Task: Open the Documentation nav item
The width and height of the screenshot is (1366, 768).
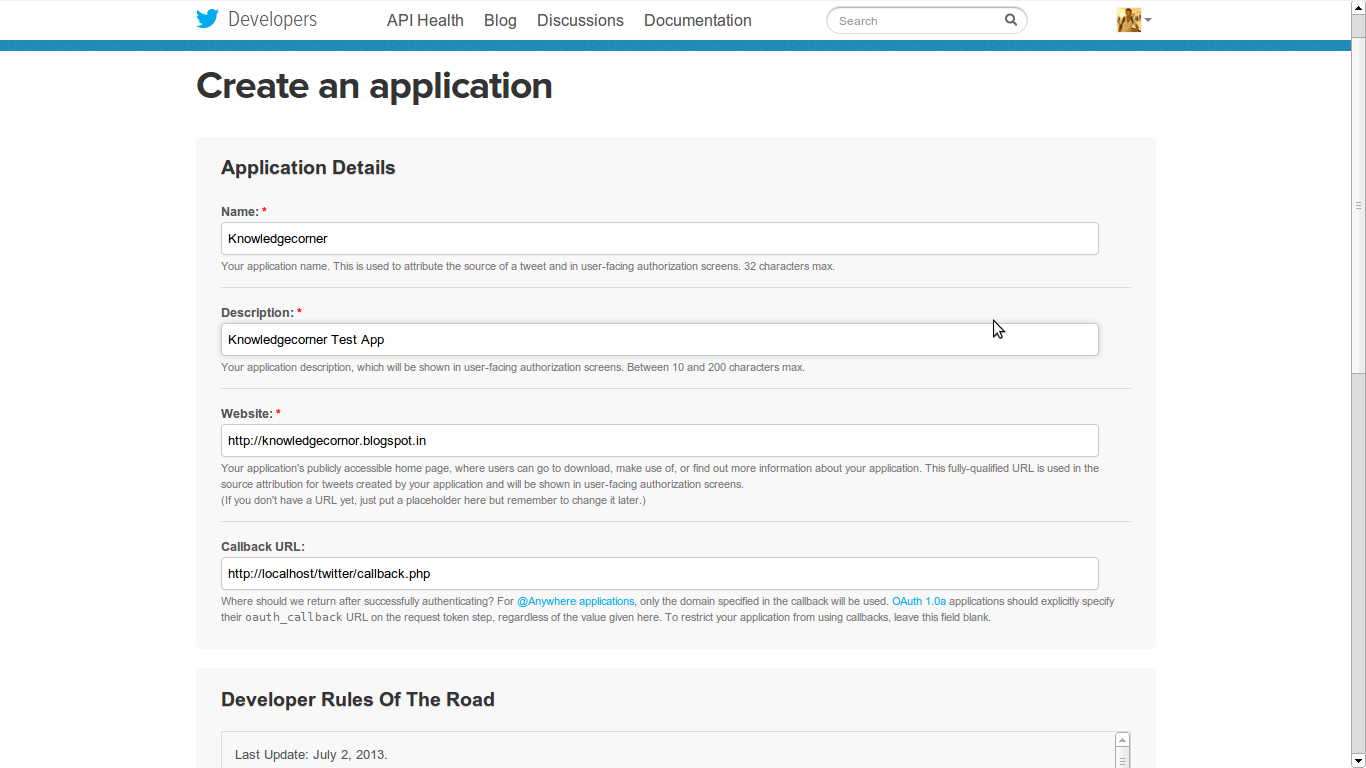Action: pyautogui.click(x=698, y=20)
